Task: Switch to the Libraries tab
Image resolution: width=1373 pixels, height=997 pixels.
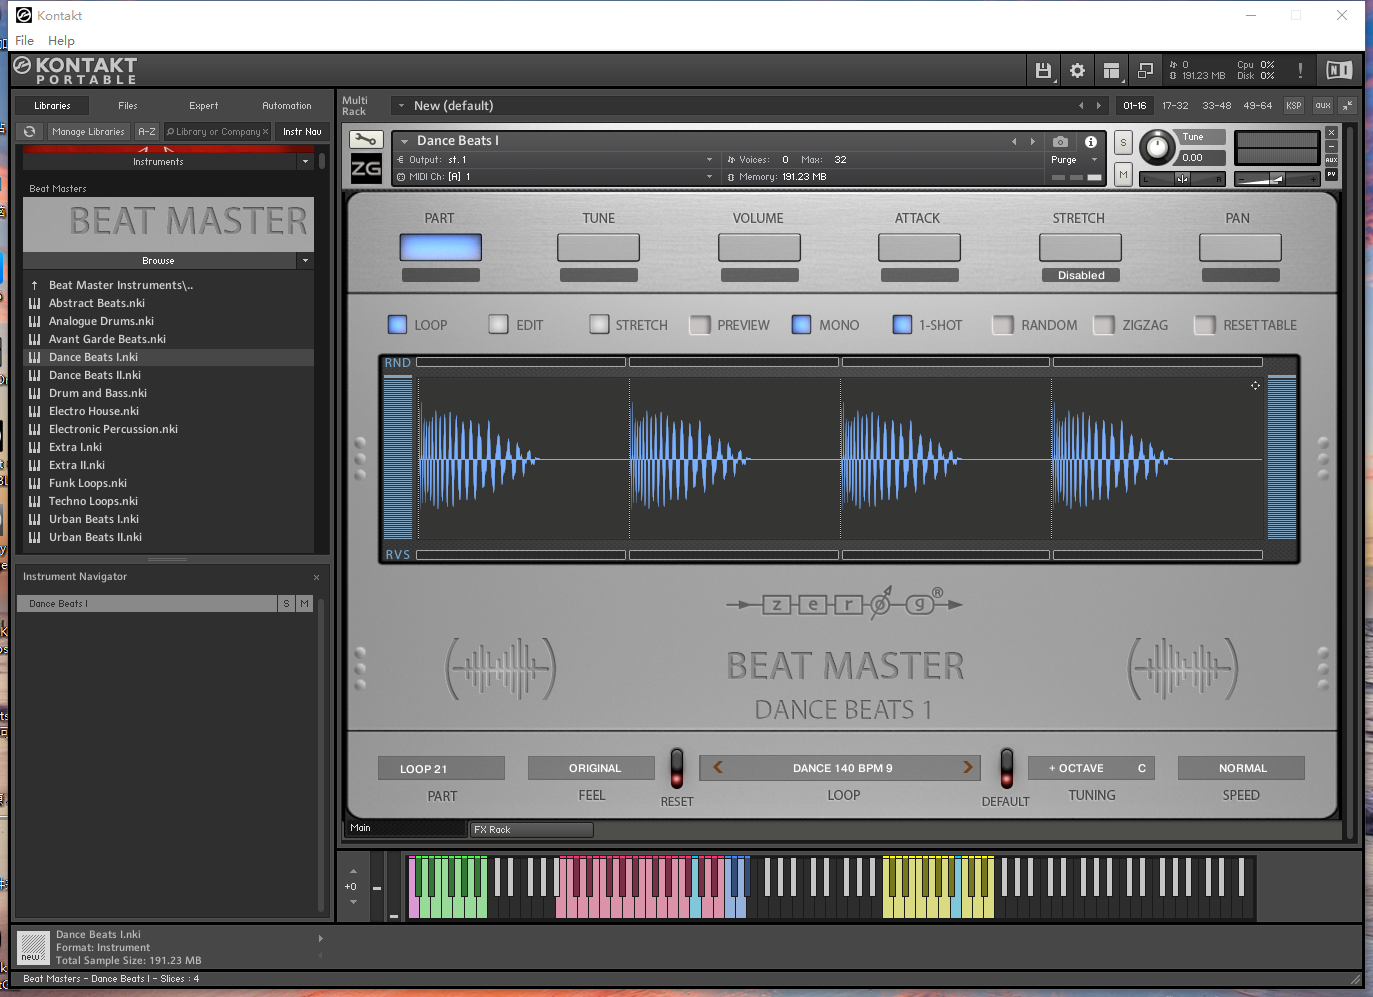Action: (x=52, y=105)
